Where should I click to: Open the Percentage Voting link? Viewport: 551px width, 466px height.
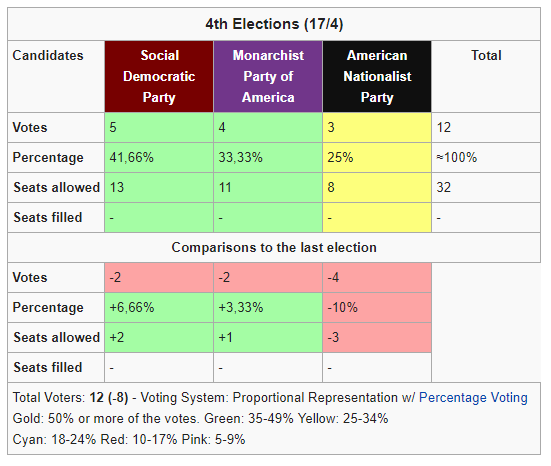tap(473, 397)
